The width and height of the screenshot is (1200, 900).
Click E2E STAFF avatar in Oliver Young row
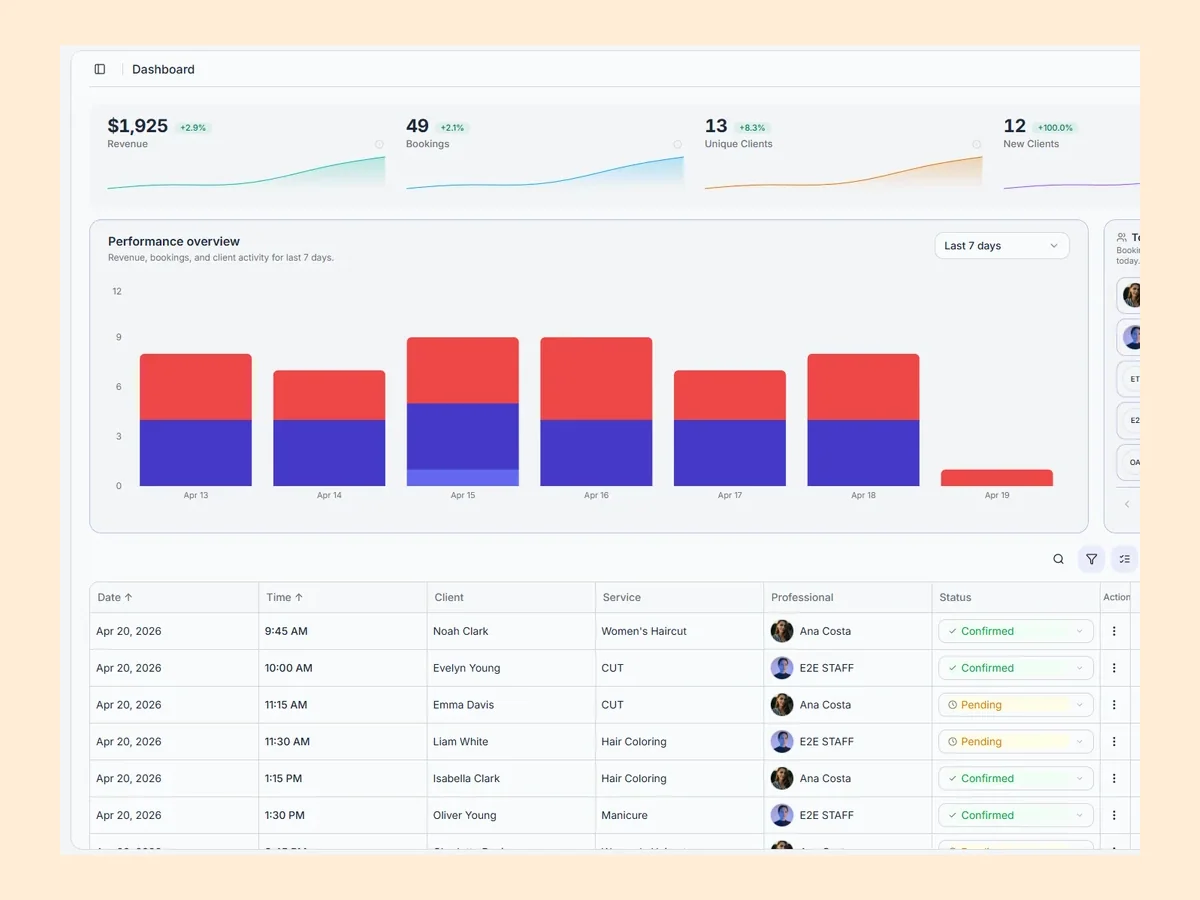[782, 815]
